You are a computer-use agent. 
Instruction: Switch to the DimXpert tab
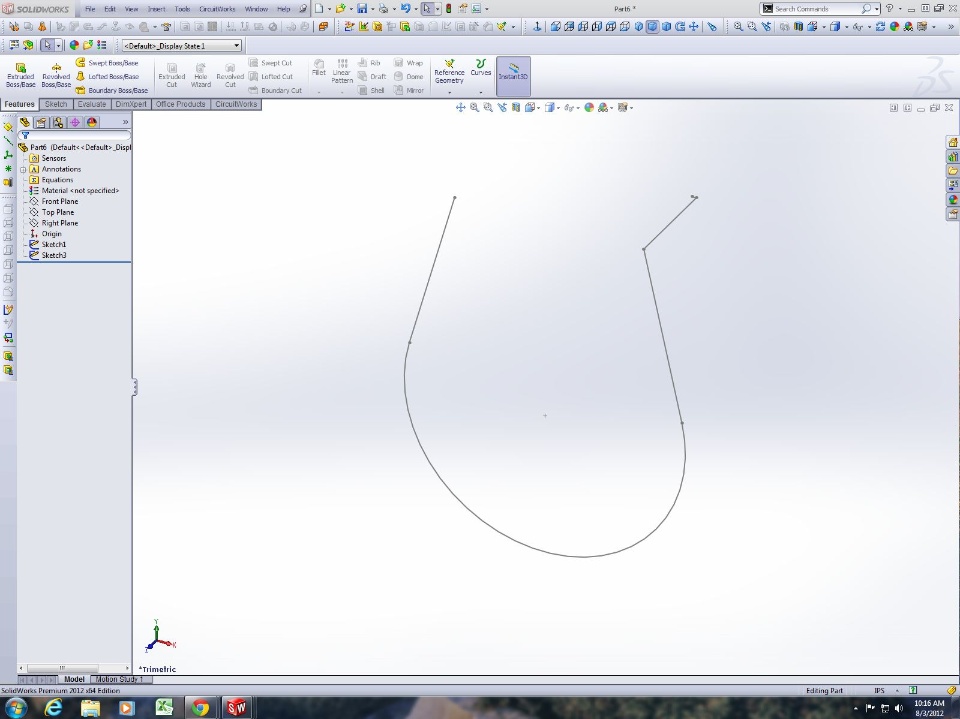131,104
